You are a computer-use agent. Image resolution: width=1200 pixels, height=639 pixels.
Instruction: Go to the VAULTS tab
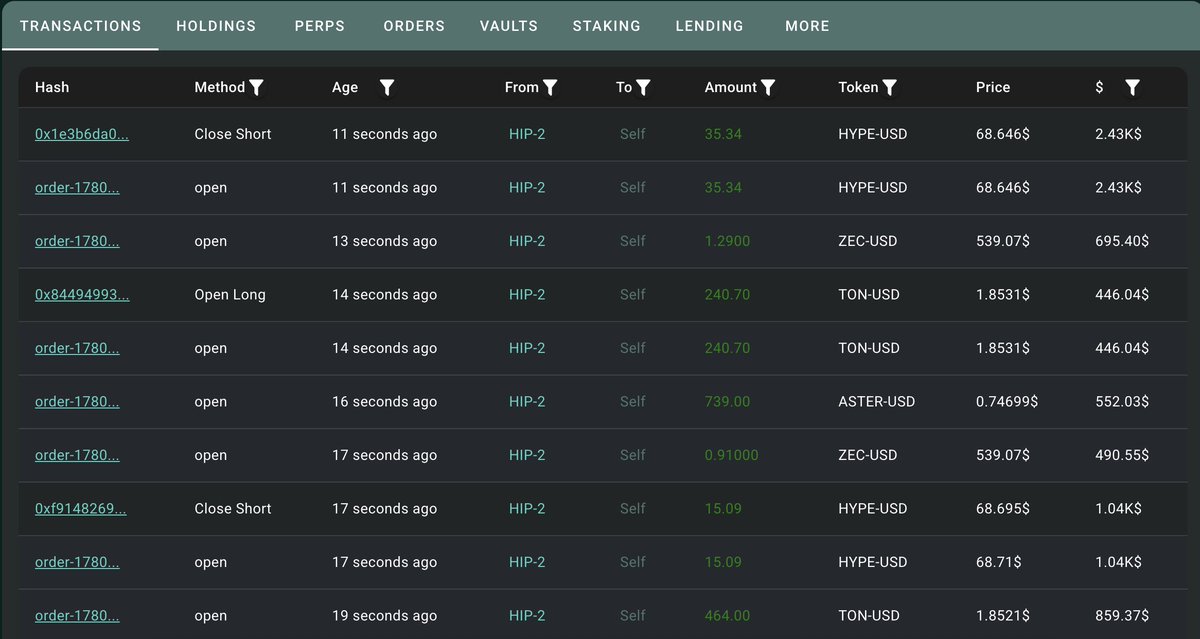tap(509, 26)
